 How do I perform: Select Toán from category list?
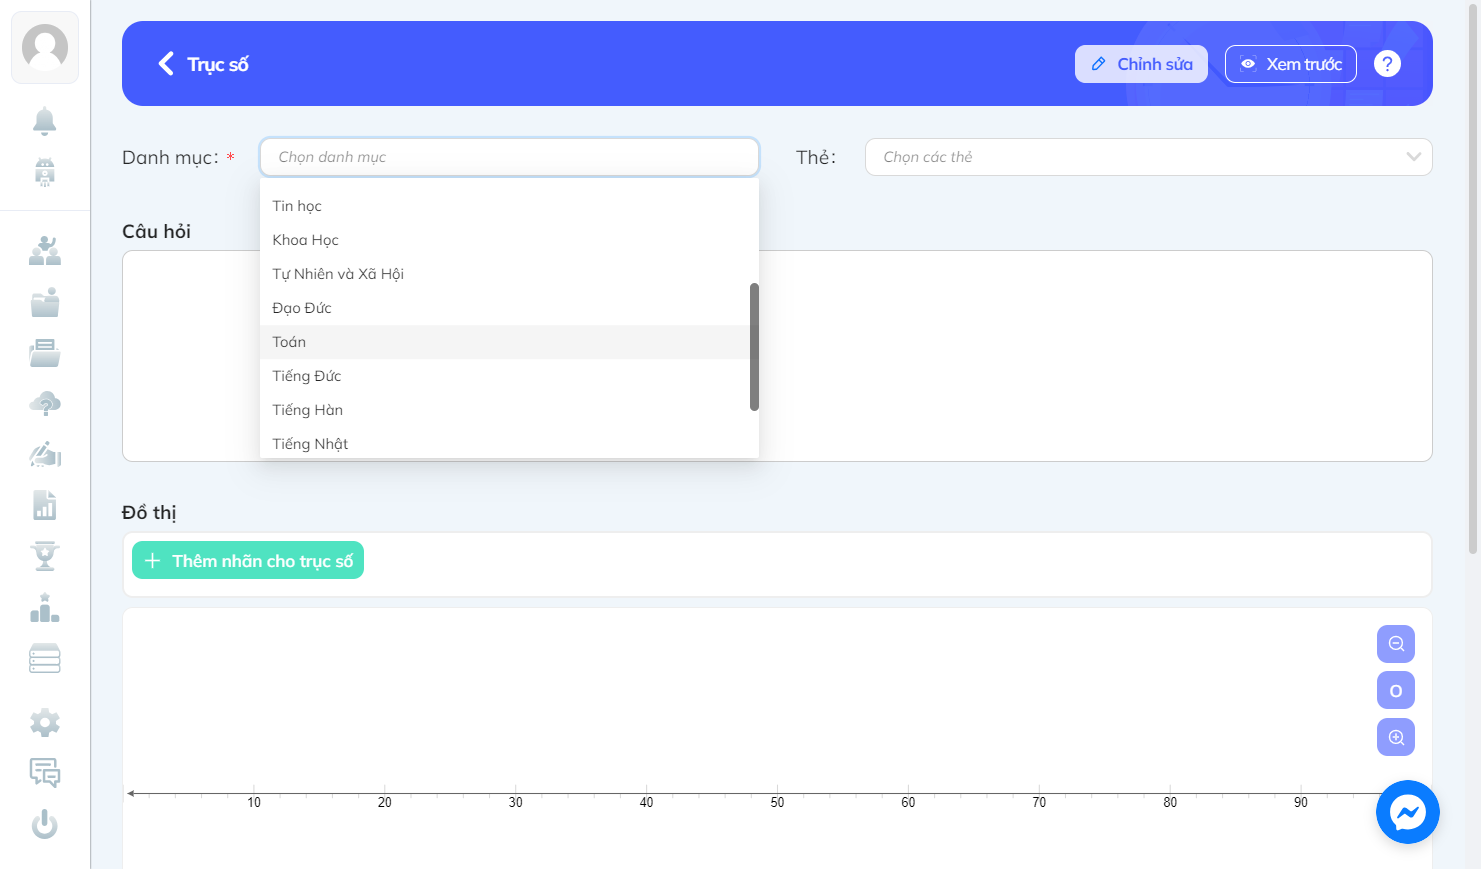coord(505,342)
